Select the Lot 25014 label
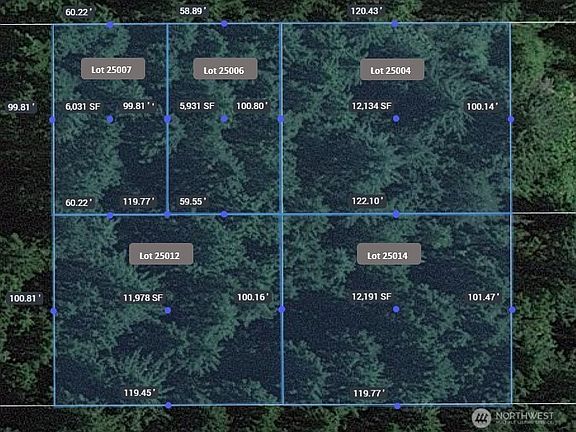Viewport: 576px width, 432px height. tap(389, 254)
